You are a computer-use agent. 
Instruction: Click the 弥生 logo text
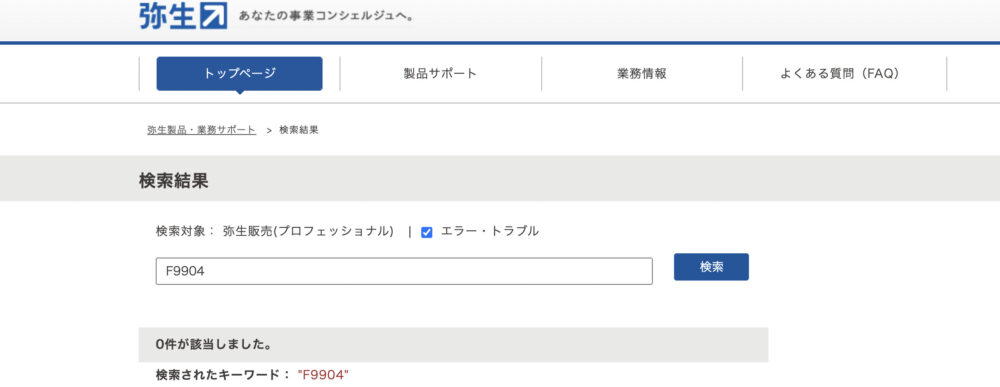[167, 17]
